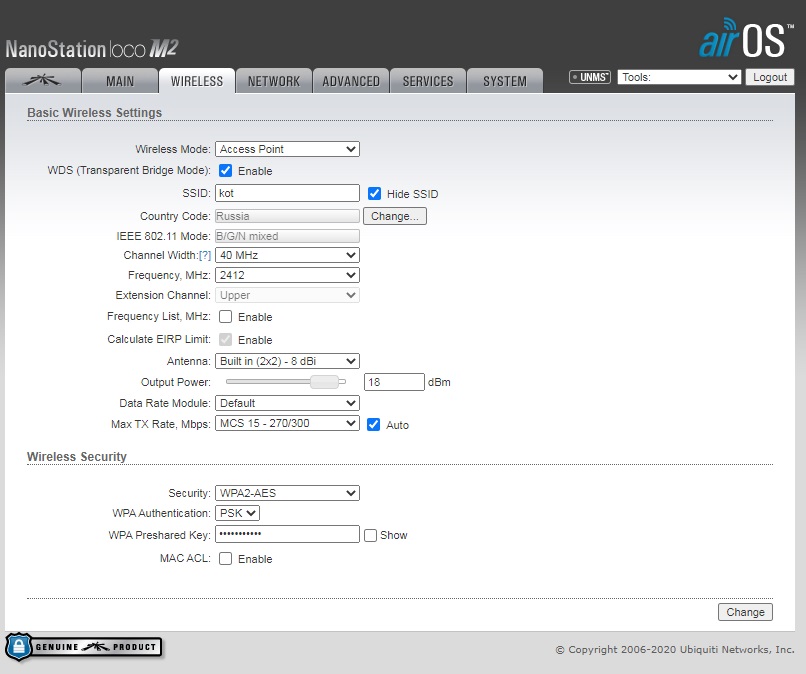The height and width of the screenshot is (674, 806).
Task: Switch to the MAIN tab
Action: 120,81
